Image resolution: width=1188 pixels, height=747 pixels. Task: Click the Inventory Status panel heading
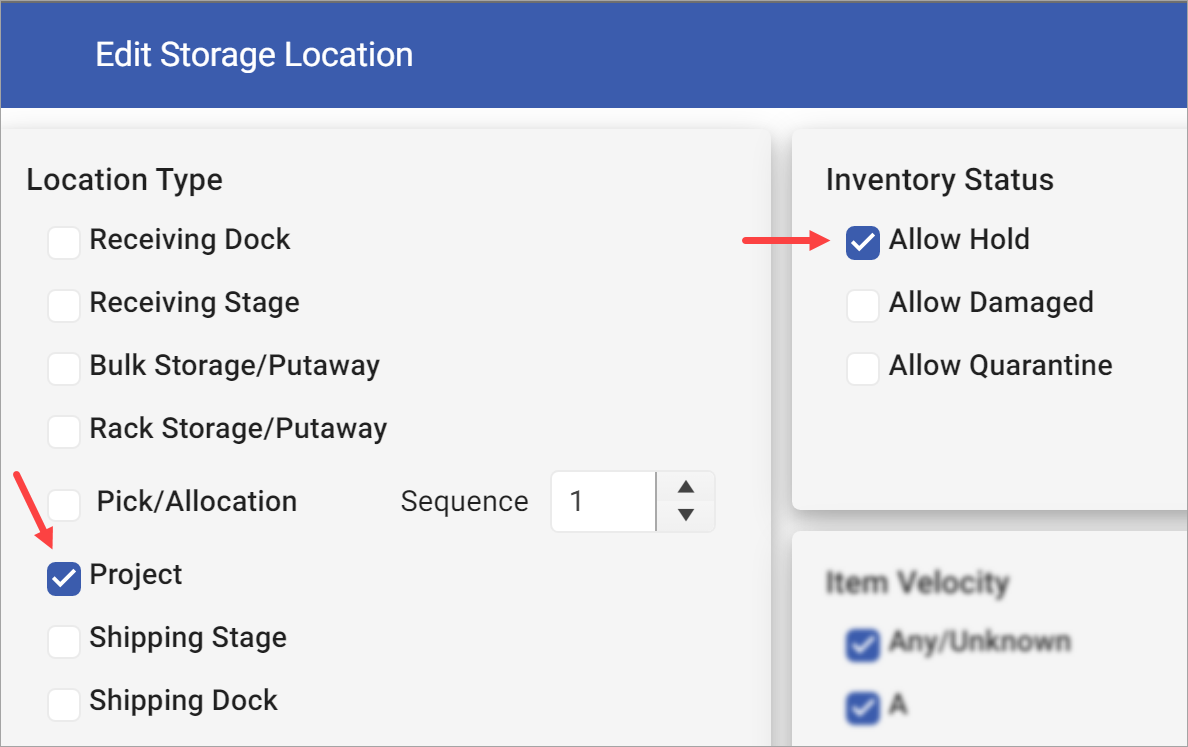(940, 180)
